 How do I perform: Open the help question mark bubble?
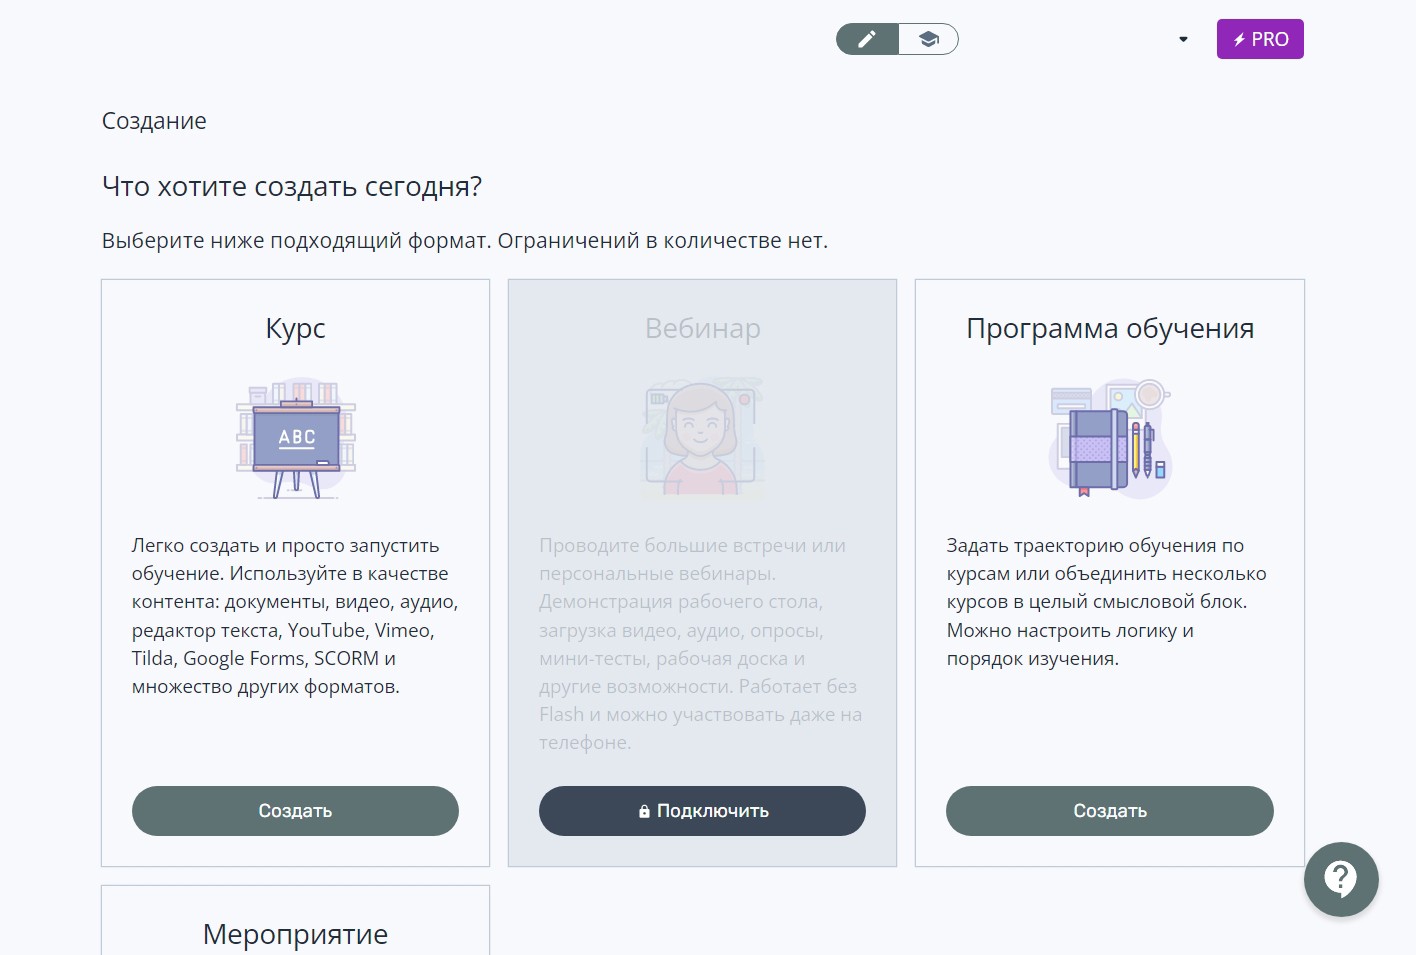pyautogui.click(x=1341, y=879)
